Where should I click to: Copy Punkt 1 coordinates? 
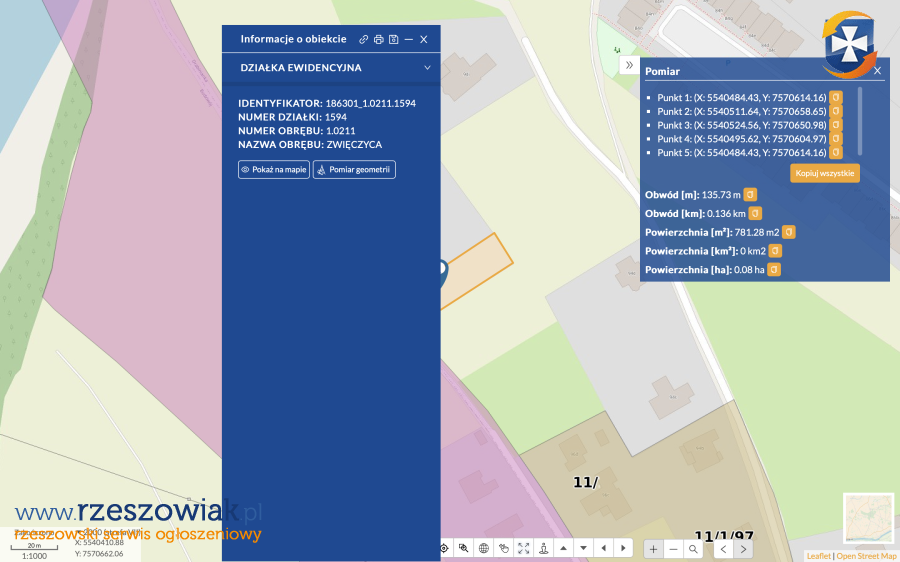[x=836, y=97]
